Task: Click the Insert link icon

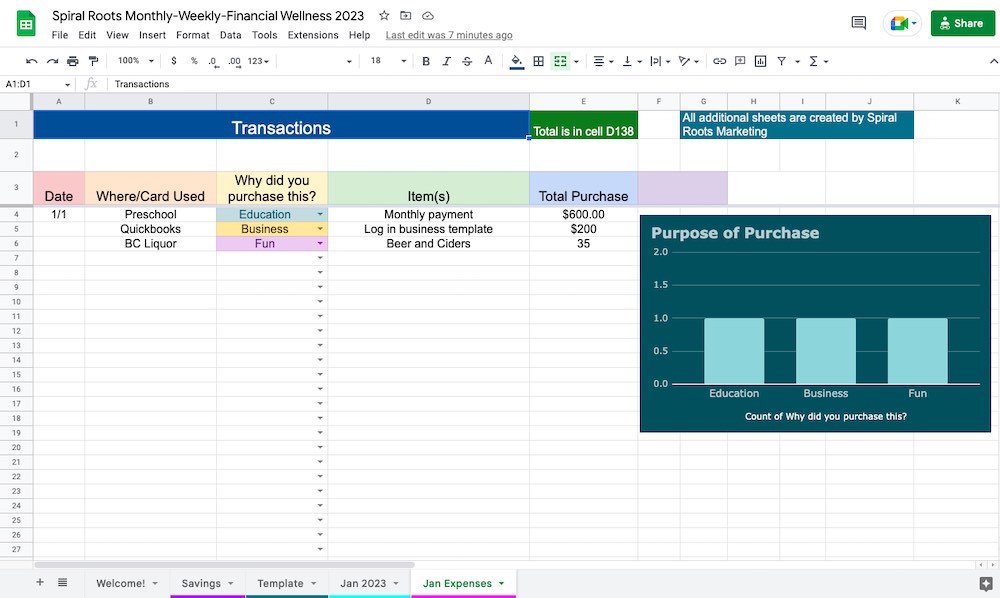Action: coord(719,61)
